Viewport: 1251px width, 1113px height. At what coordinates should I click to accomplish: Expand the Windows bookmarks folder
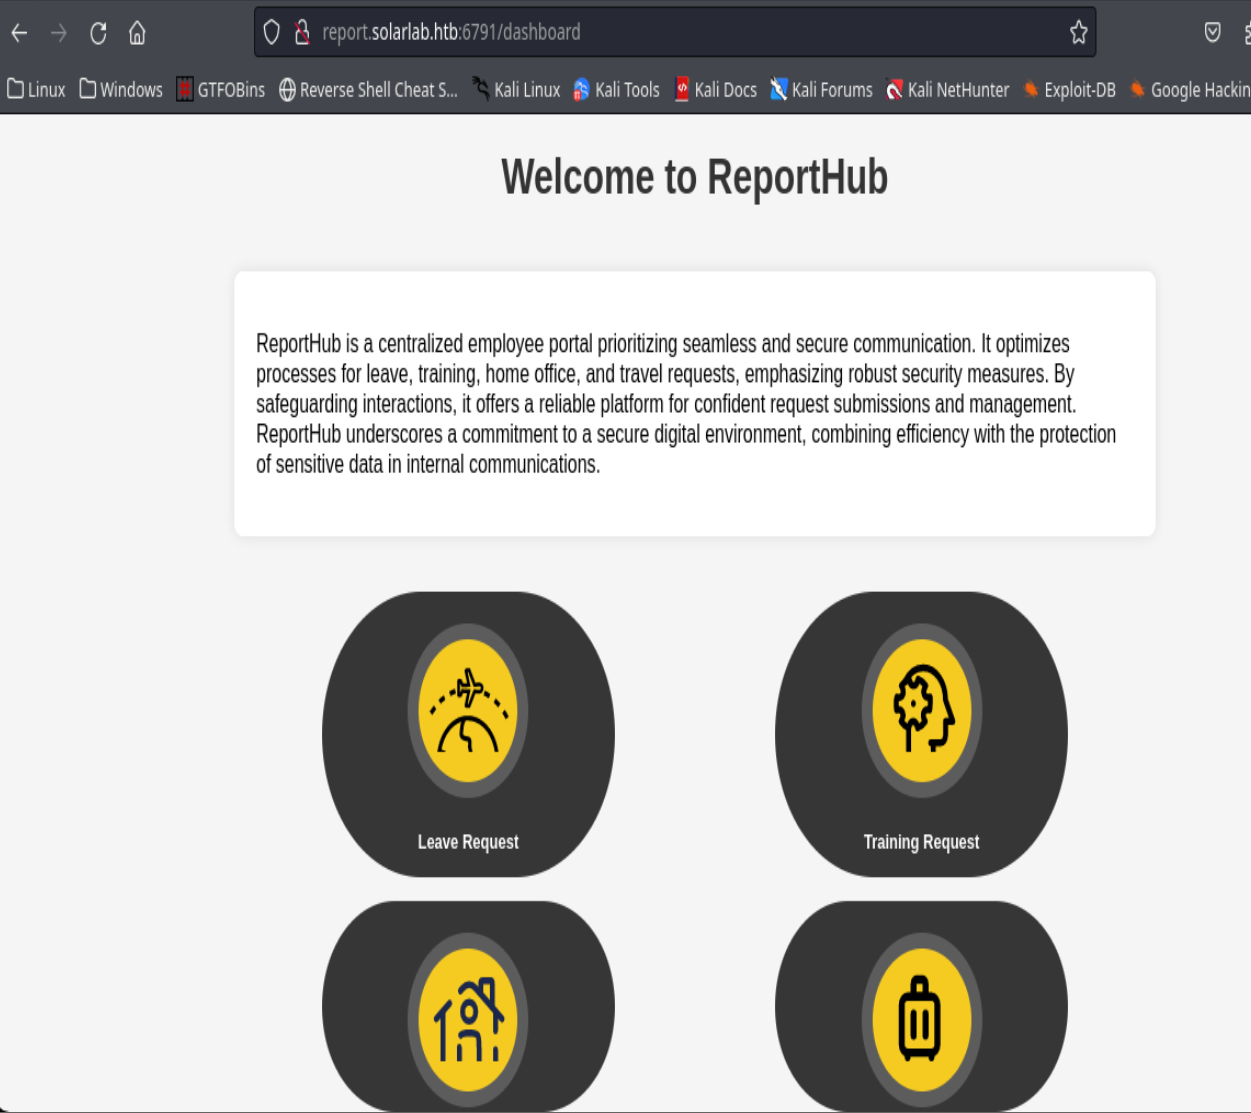tap(121, 90)
